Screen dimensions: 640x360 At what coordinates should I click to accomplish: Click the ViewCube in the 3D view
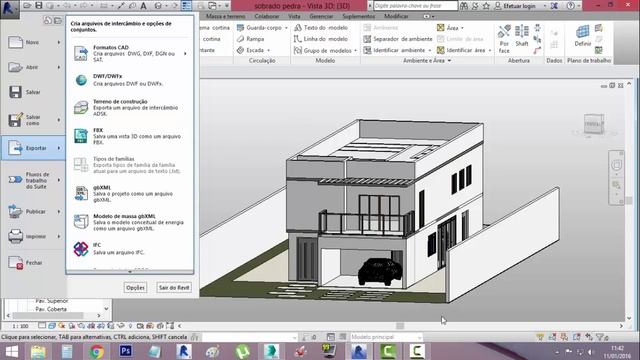click(593, 124)
